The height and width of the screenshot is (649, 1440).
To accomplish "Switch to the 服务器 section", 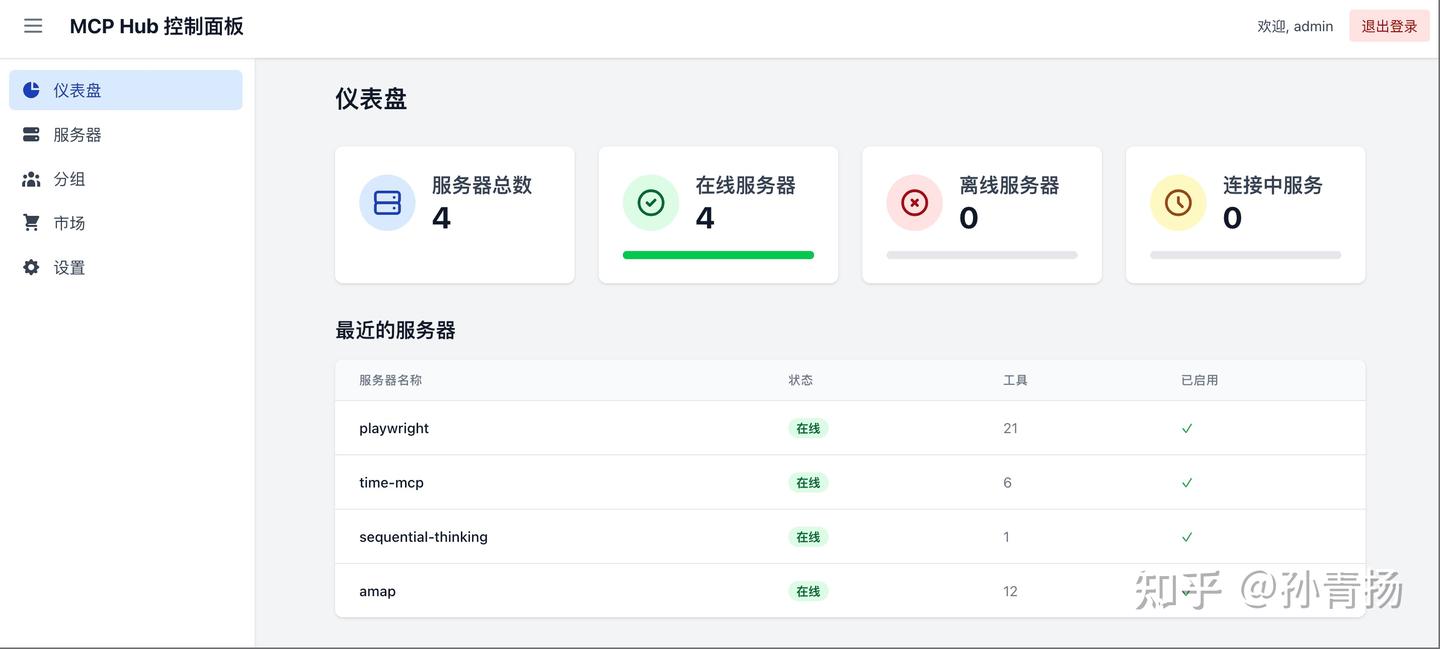I will click(x=77, y=134).
